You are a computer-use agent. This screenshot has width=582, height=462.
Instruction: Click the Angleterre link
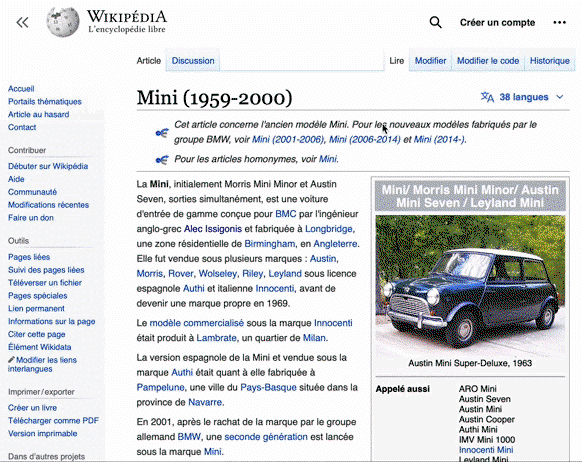tap(336, 244)
